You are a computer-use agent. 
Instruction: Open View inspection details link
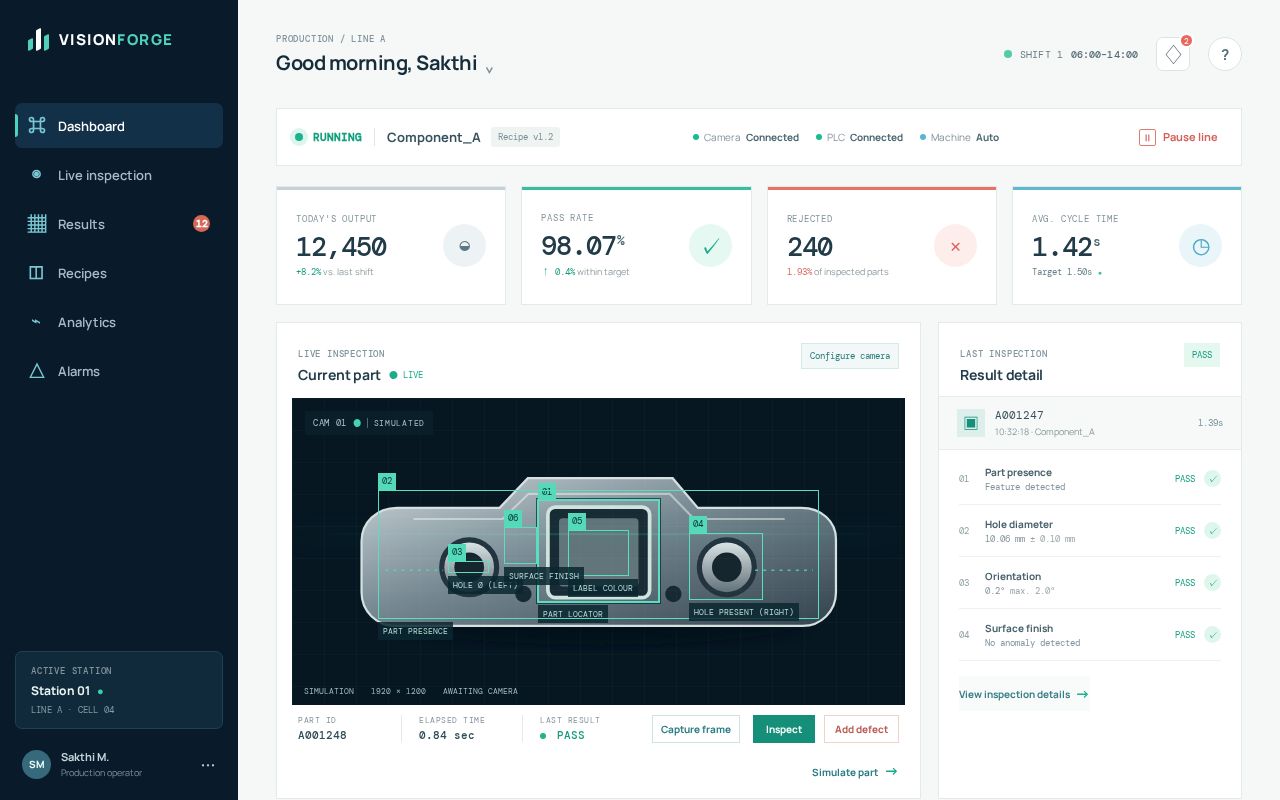[x=1023, y=694]
